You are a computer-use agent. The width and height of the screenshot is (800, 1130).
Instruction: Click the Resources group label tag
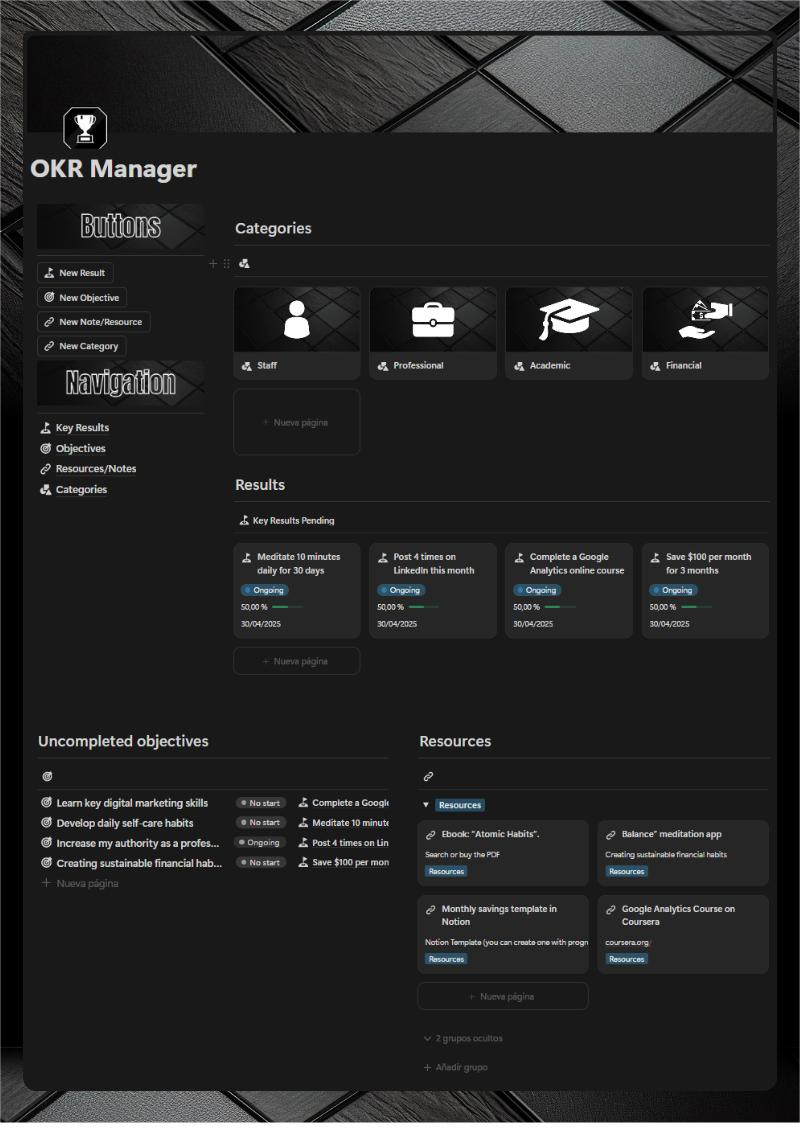[x=460, y=805]
